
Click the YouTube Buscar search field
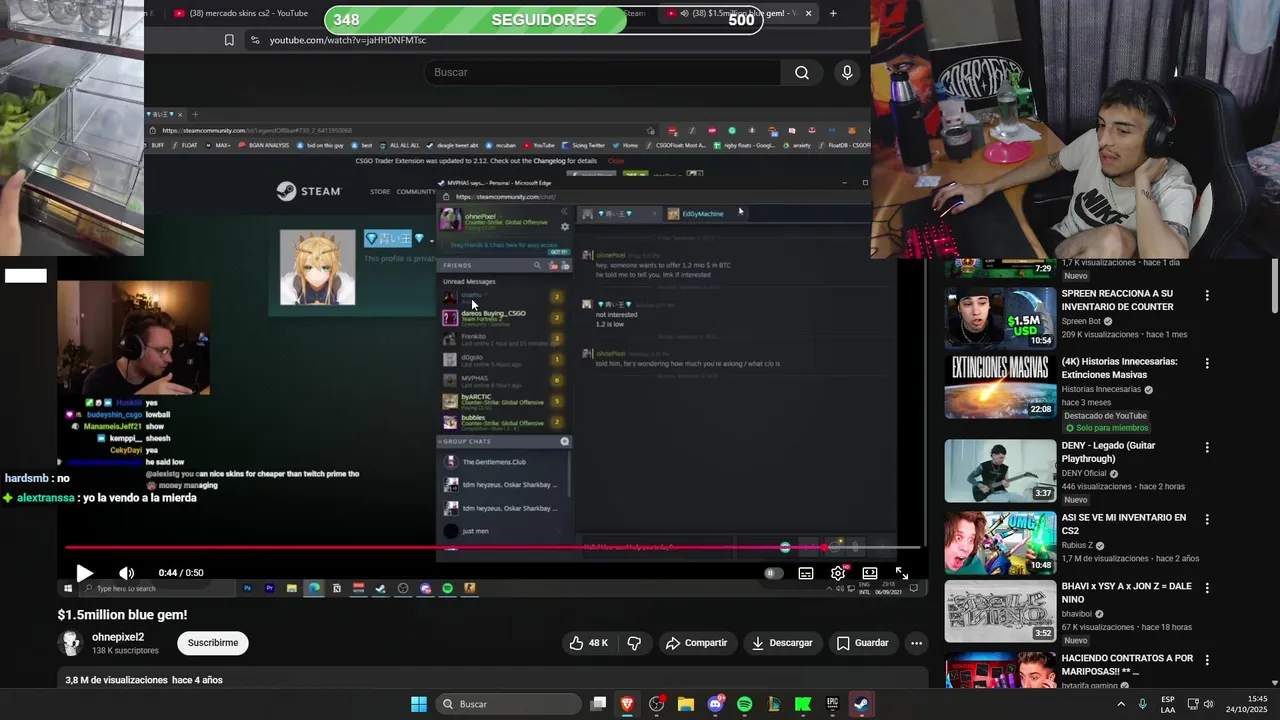click(603, 72)
